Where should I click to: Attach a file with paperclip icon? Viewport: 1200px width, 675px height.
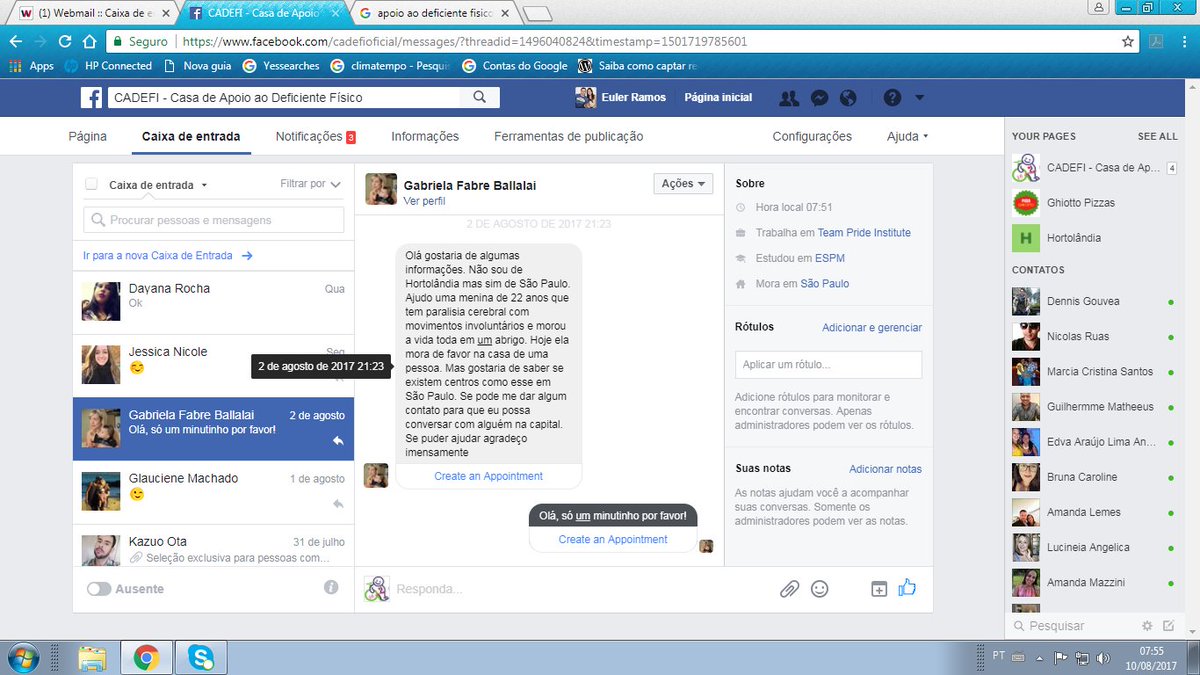(790, 589)
